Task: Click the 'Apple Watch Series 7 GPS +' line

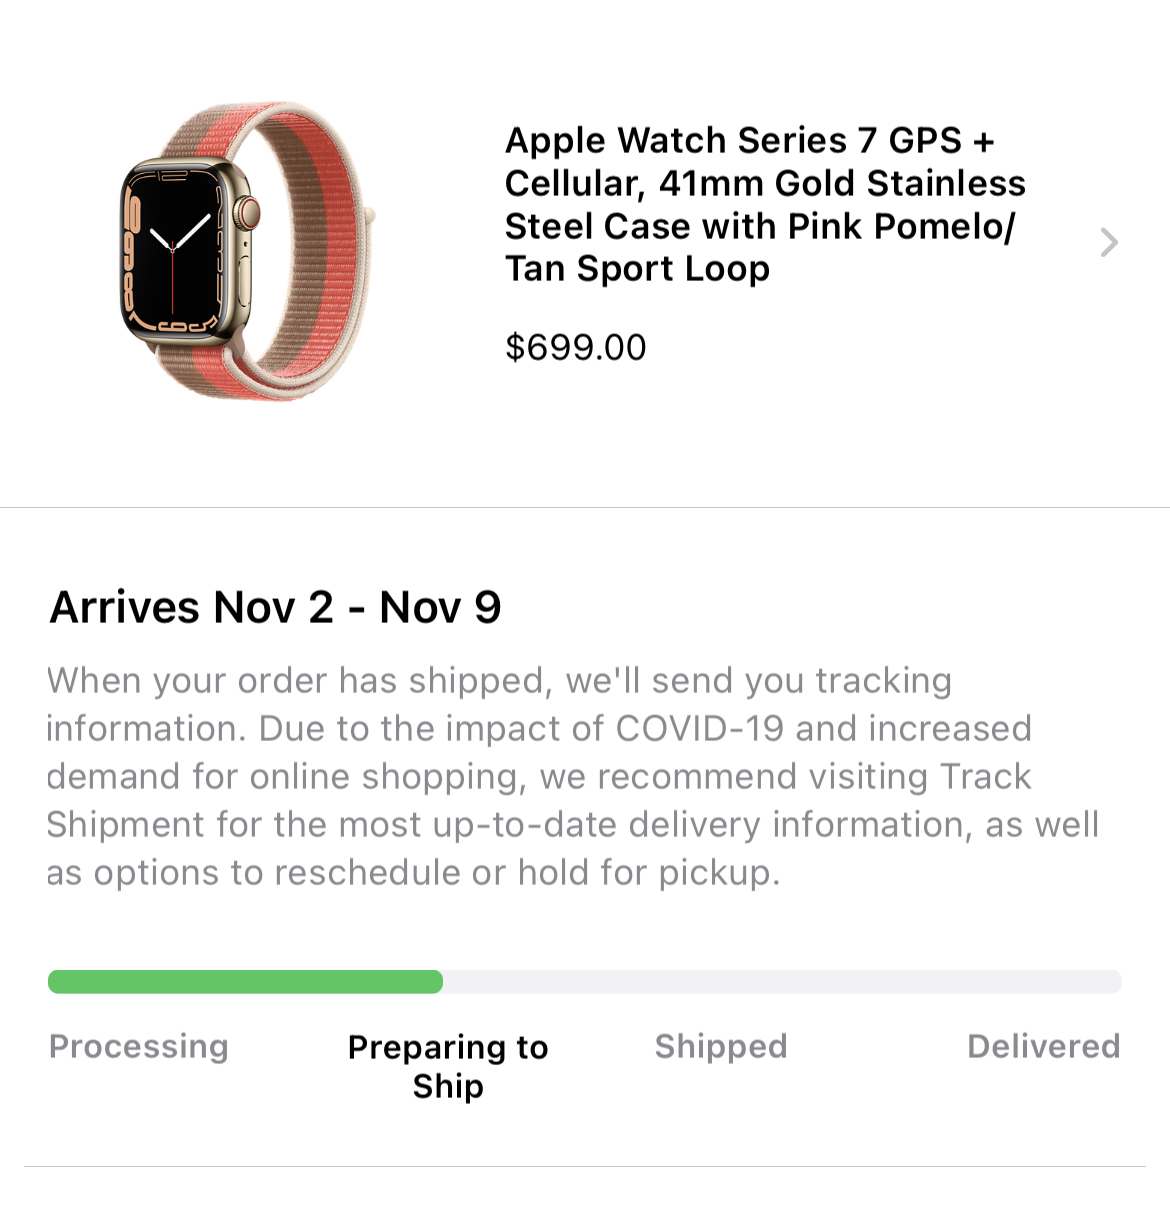Action: point(749,140)
